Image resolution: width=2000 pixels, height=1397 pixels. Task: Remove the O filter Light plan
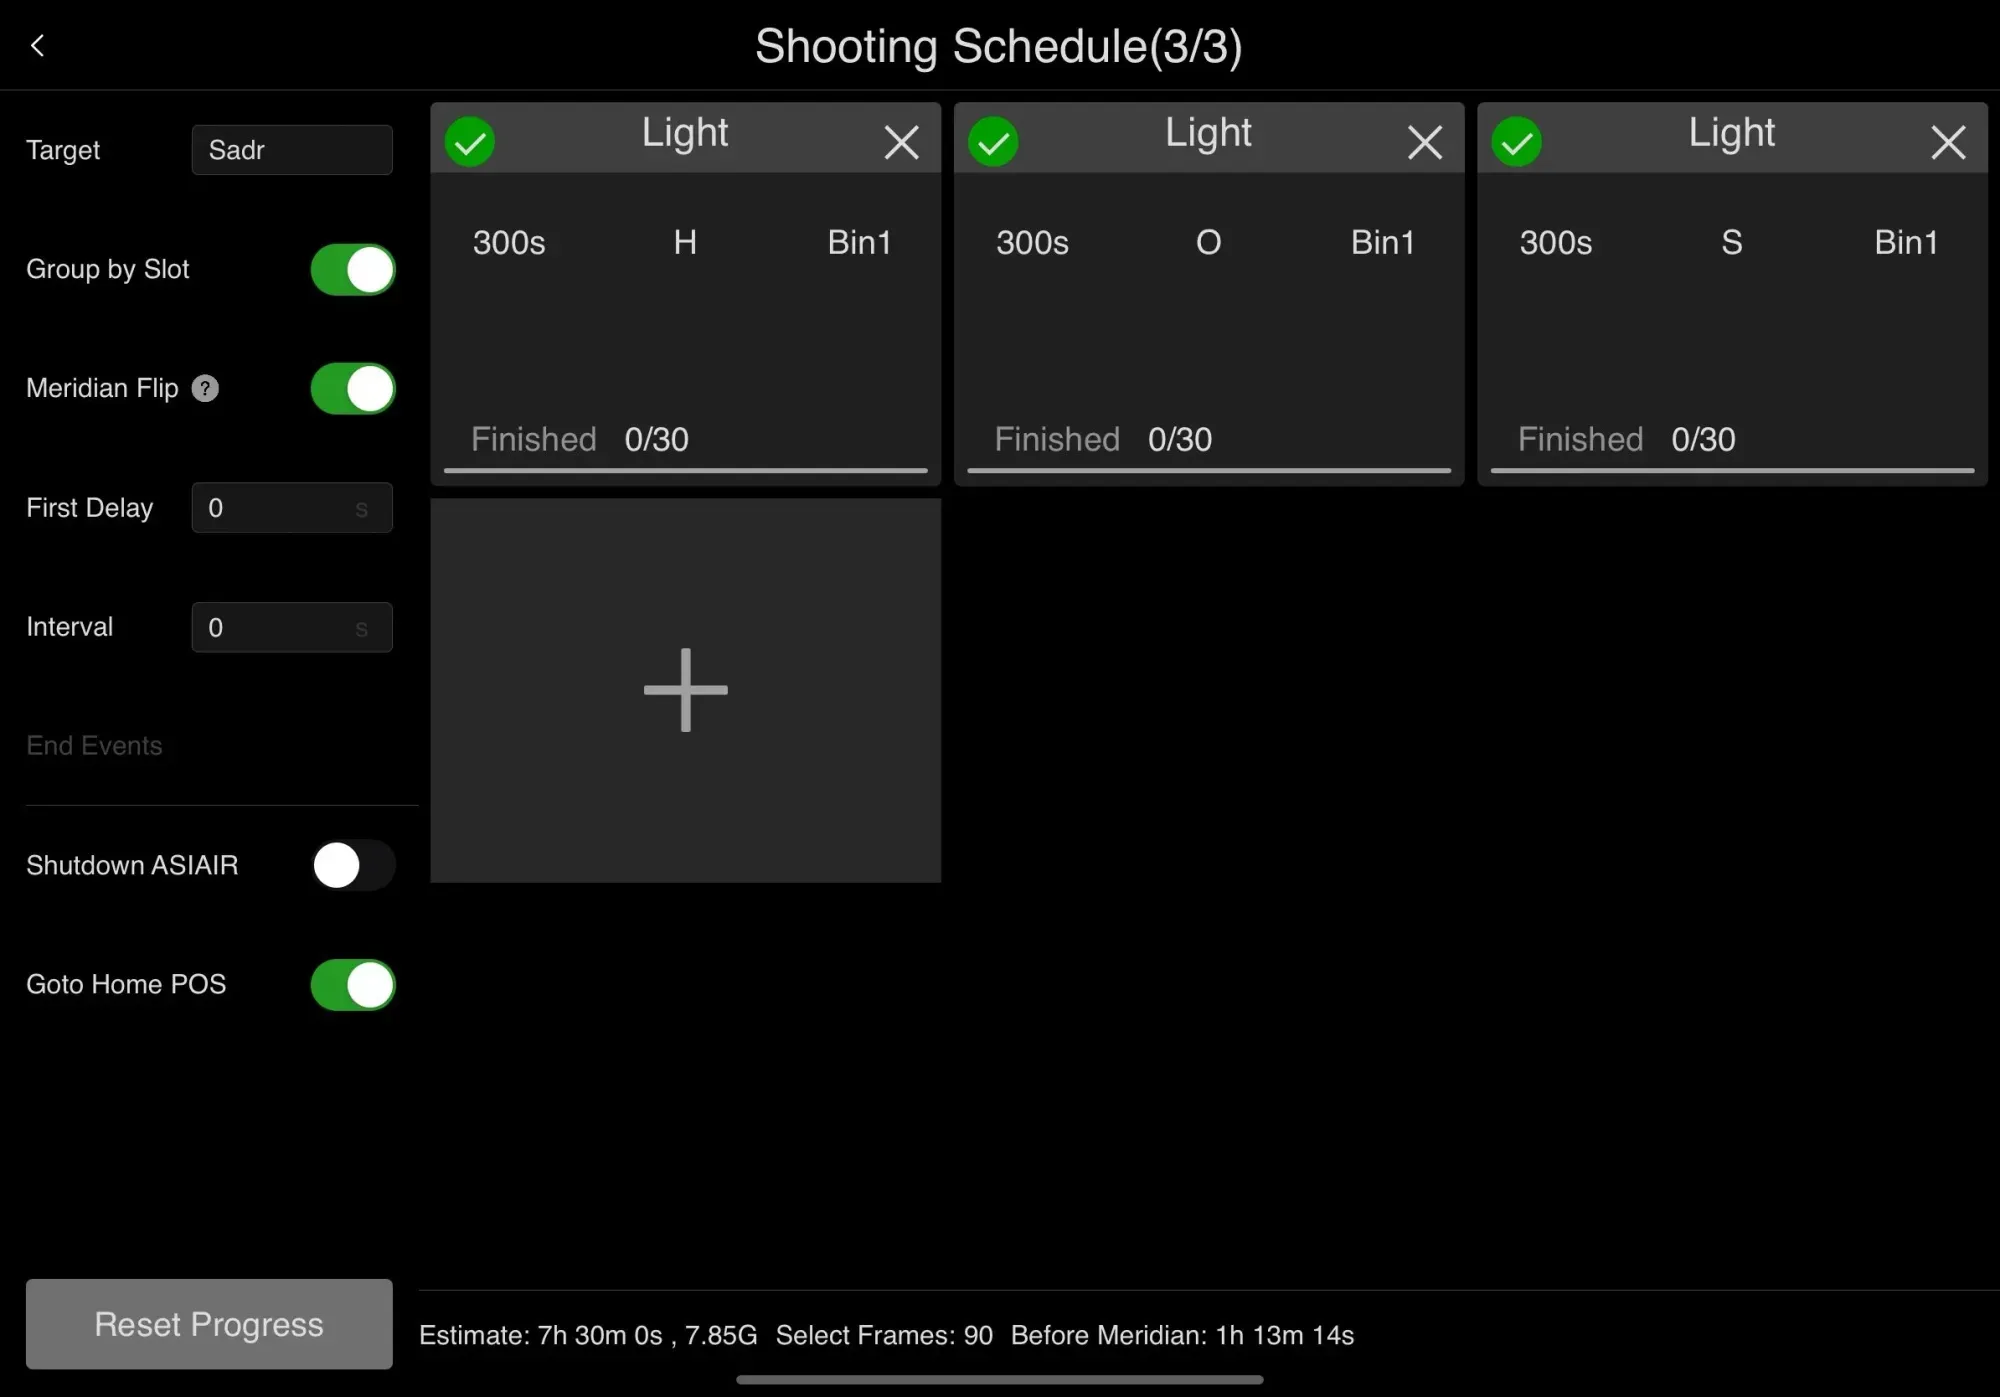click(1424, 142)
